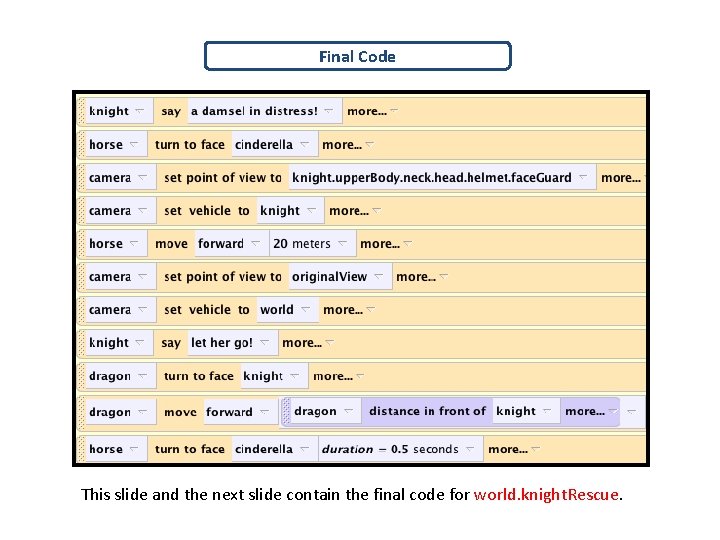Viewport: 720px width, 540px height.
Task: Open camera dropdown in set vehicle to world row
Action: pos(120,310)
